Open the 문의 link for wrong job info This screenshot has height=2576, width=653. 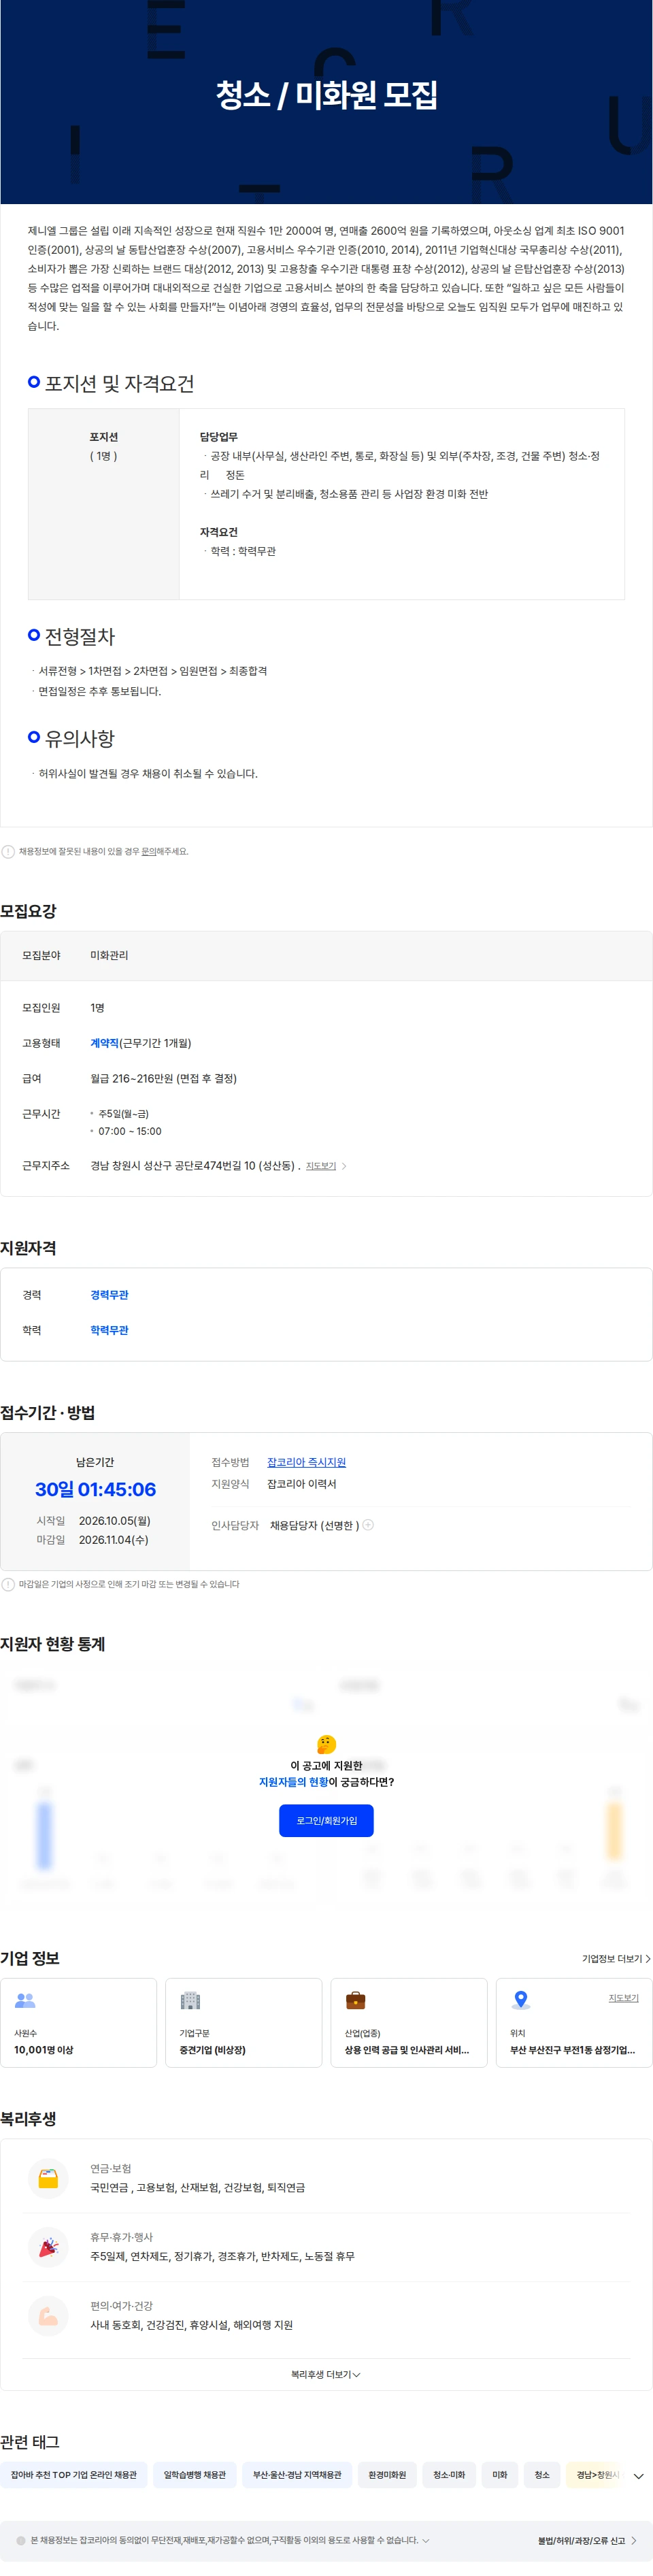(x=148, y=852)
